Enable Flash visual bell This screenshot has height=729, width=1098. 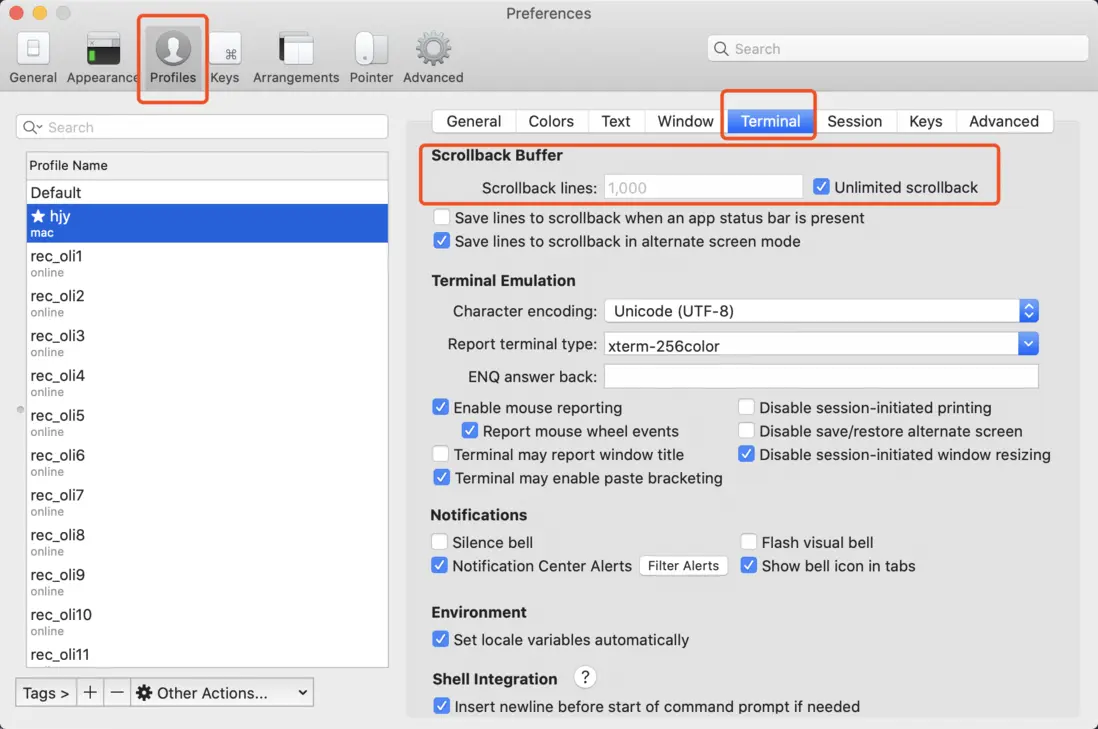749,542
